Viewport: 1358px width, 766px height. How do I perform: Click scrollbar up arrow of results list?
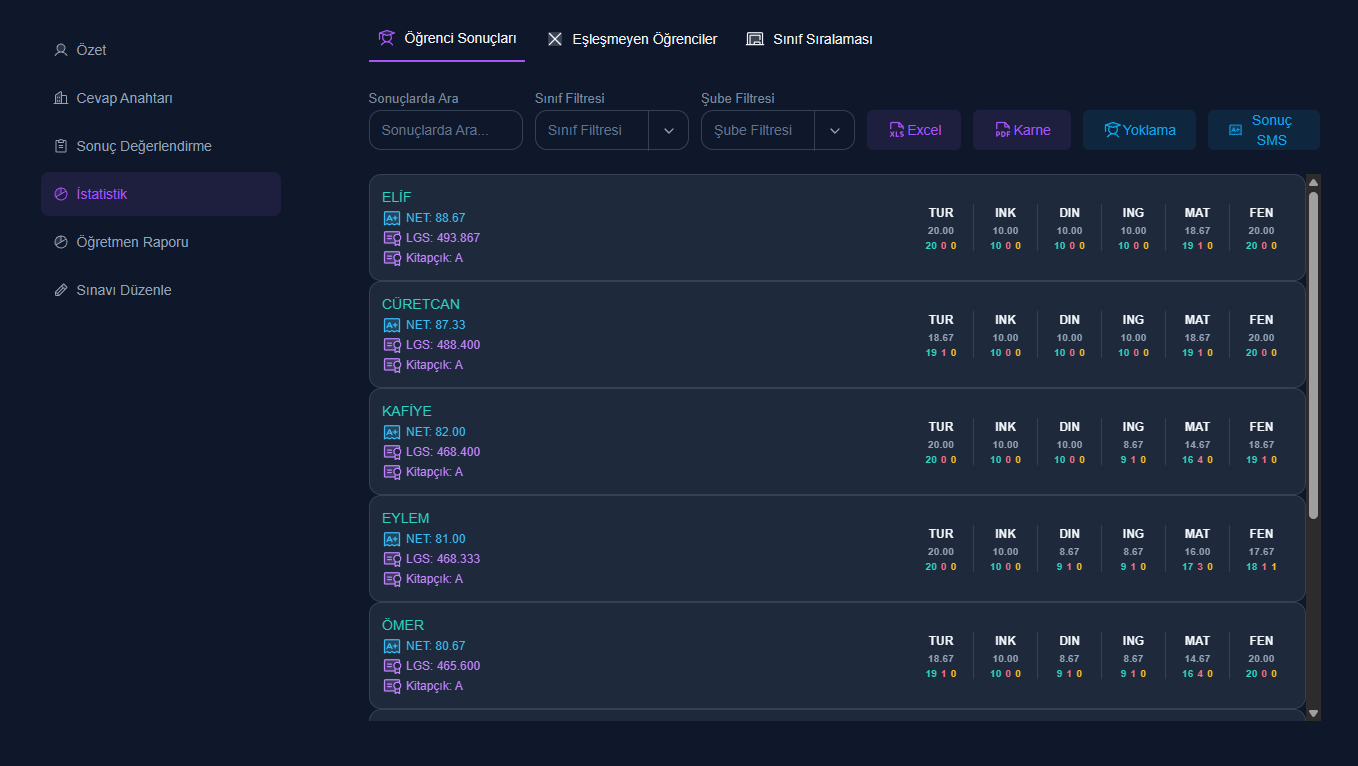click(x=1313, y=182)
